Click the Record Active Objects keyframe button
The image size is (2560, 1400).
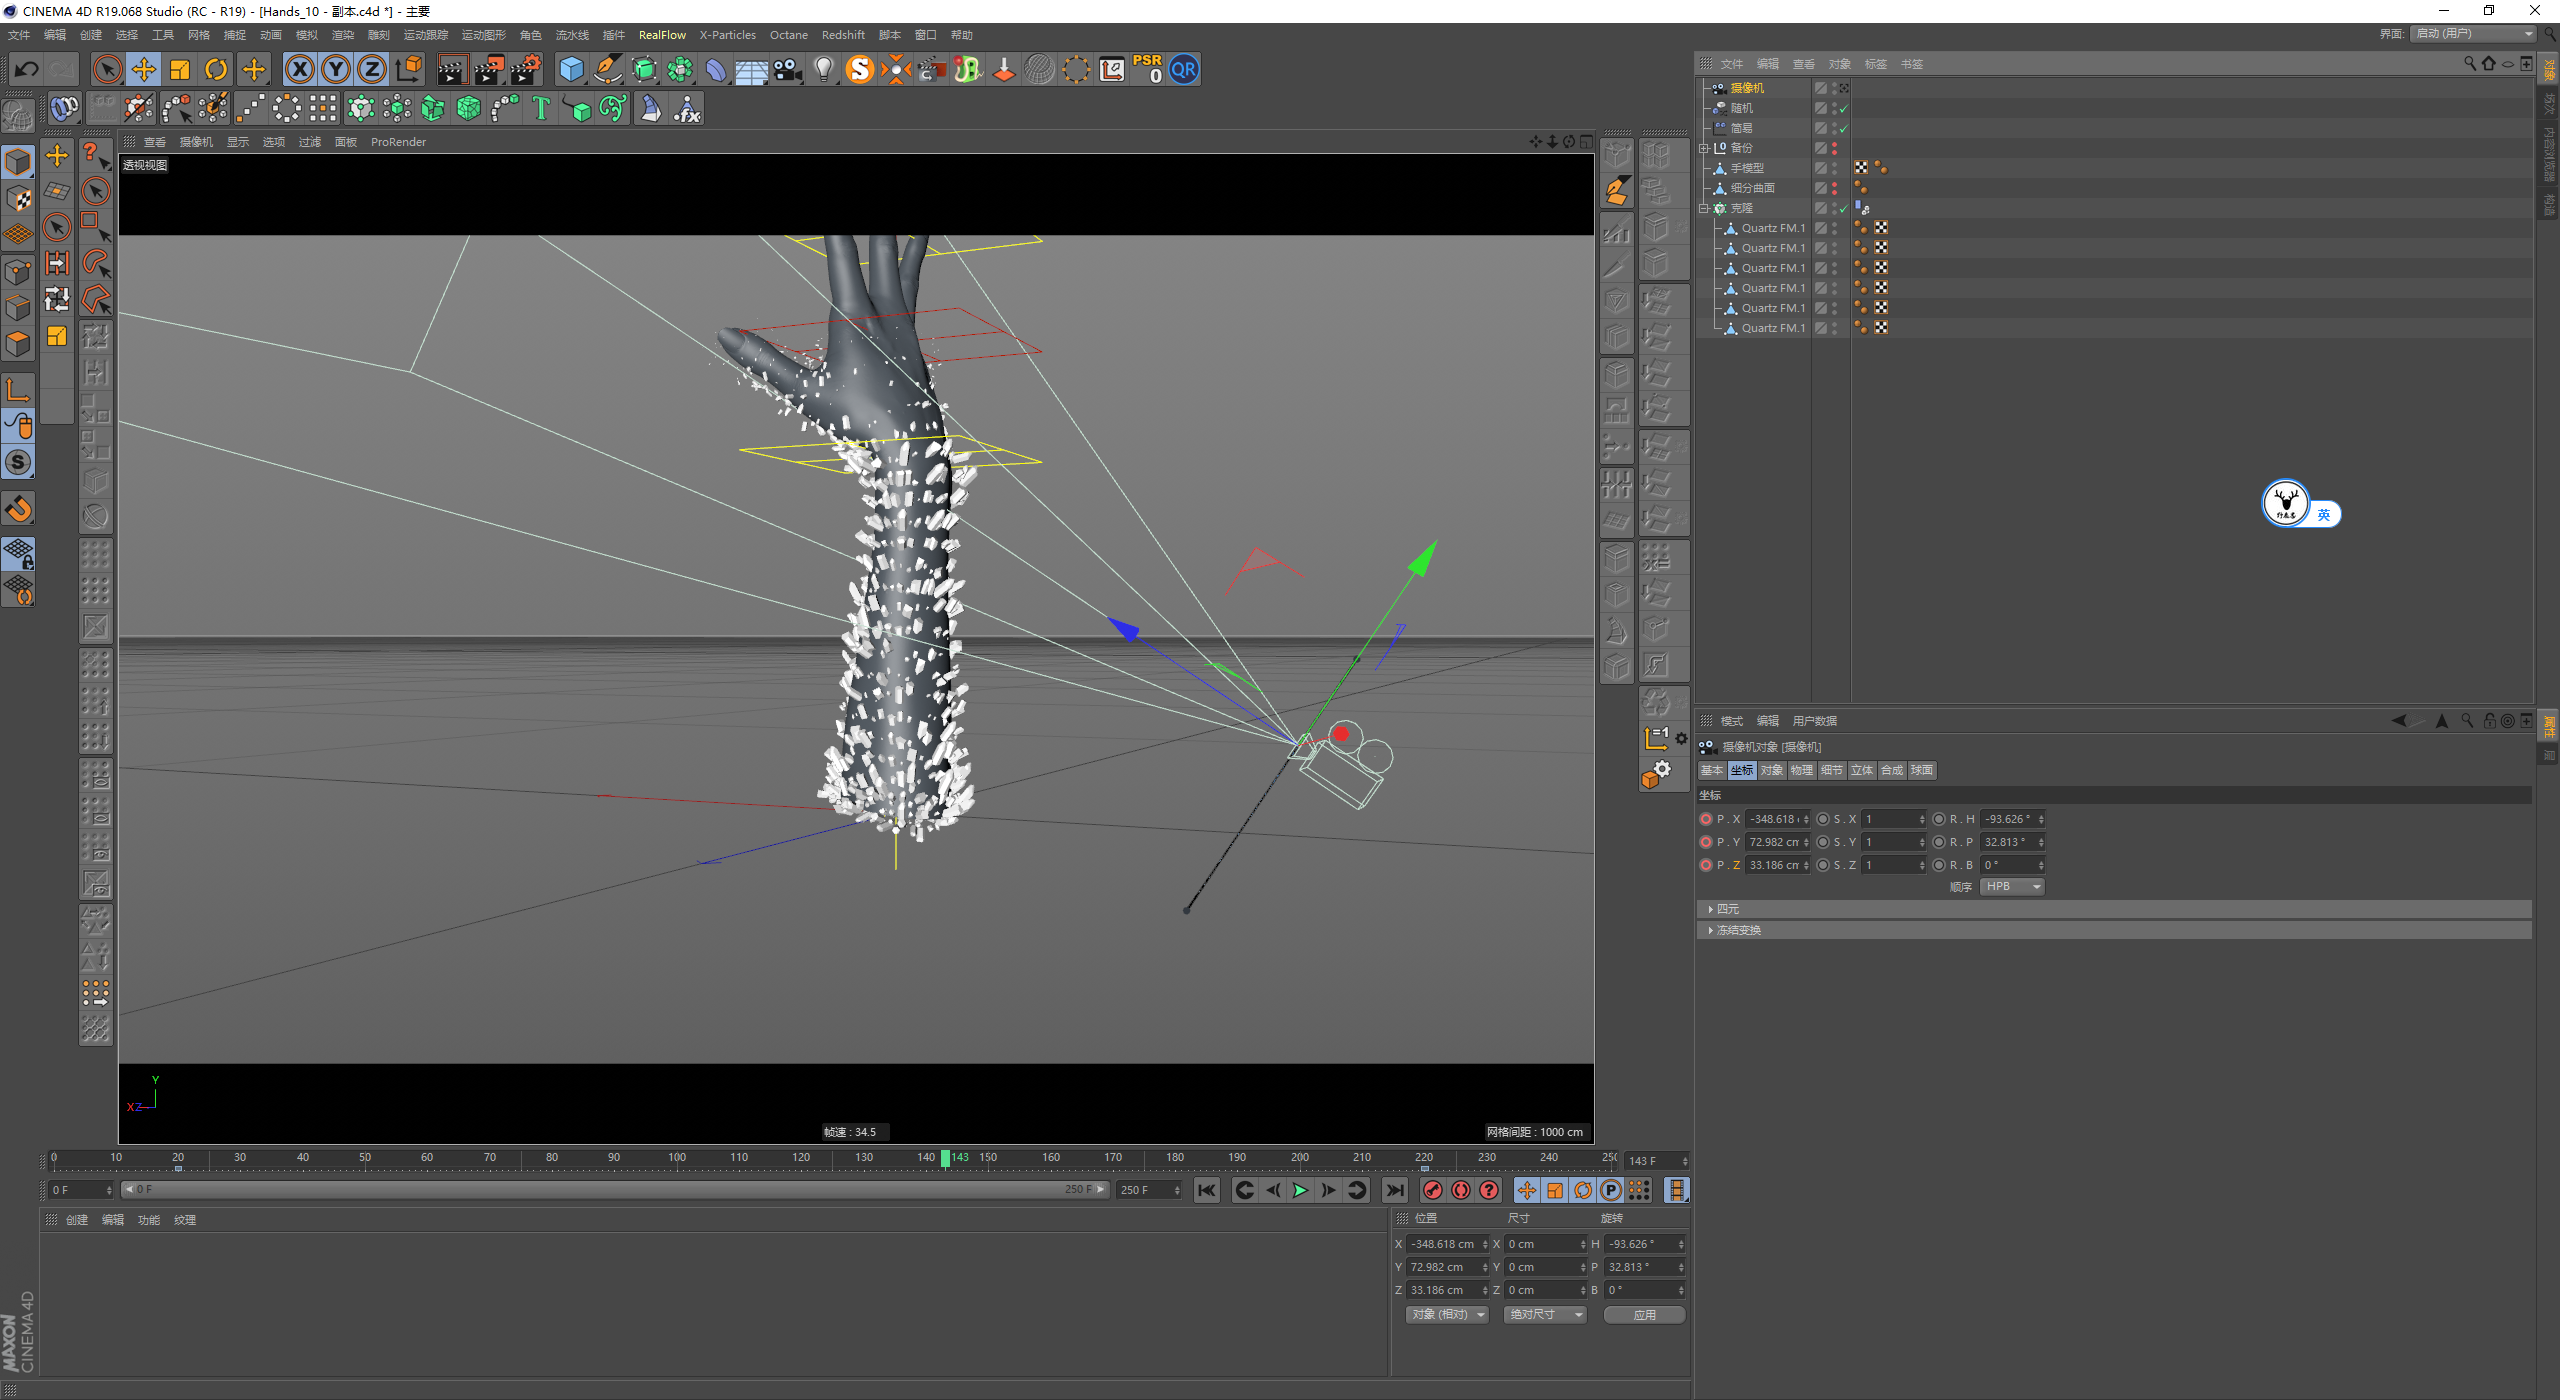(x=1432, y=1190)
